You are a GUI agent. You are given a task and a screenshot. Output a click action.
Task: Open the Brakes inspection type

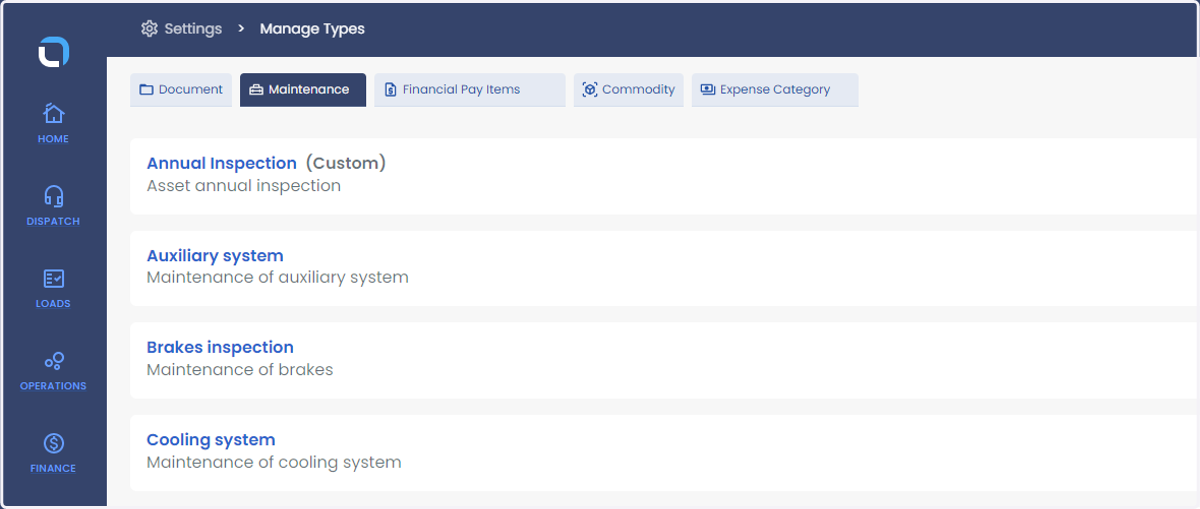click(x=220, y=348)
